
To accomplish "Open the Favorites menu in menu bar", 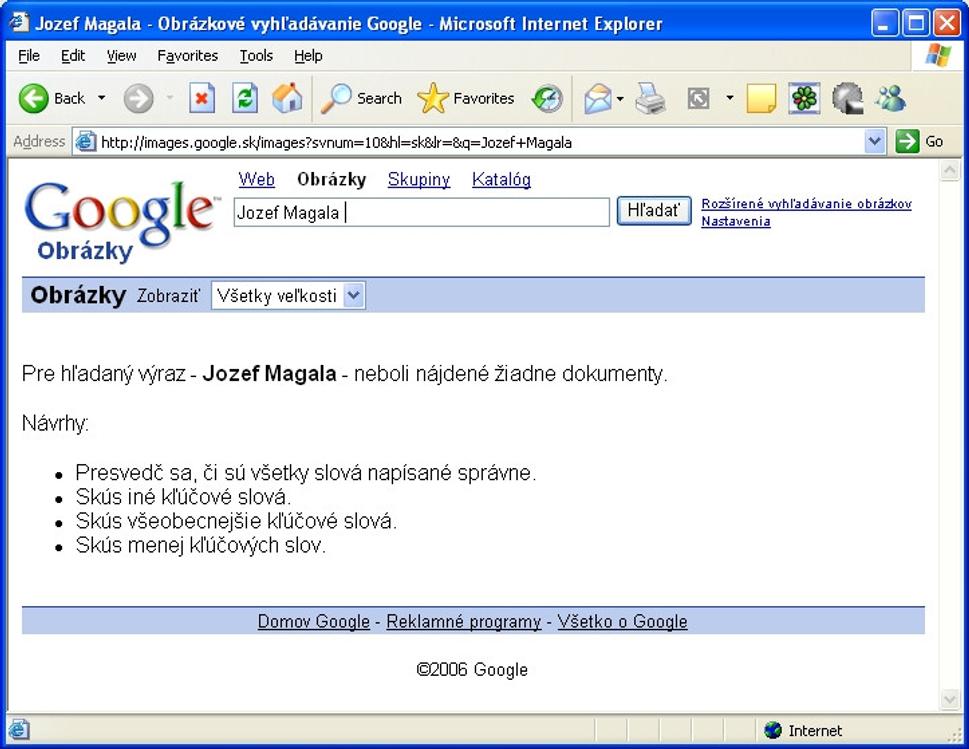I will 187,56.
